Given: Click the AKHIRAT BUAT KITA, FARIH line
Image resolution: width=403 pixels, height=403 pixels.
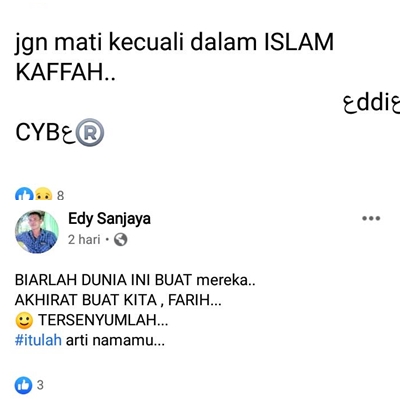Looking at the screenshot, I should coord(118,300).
